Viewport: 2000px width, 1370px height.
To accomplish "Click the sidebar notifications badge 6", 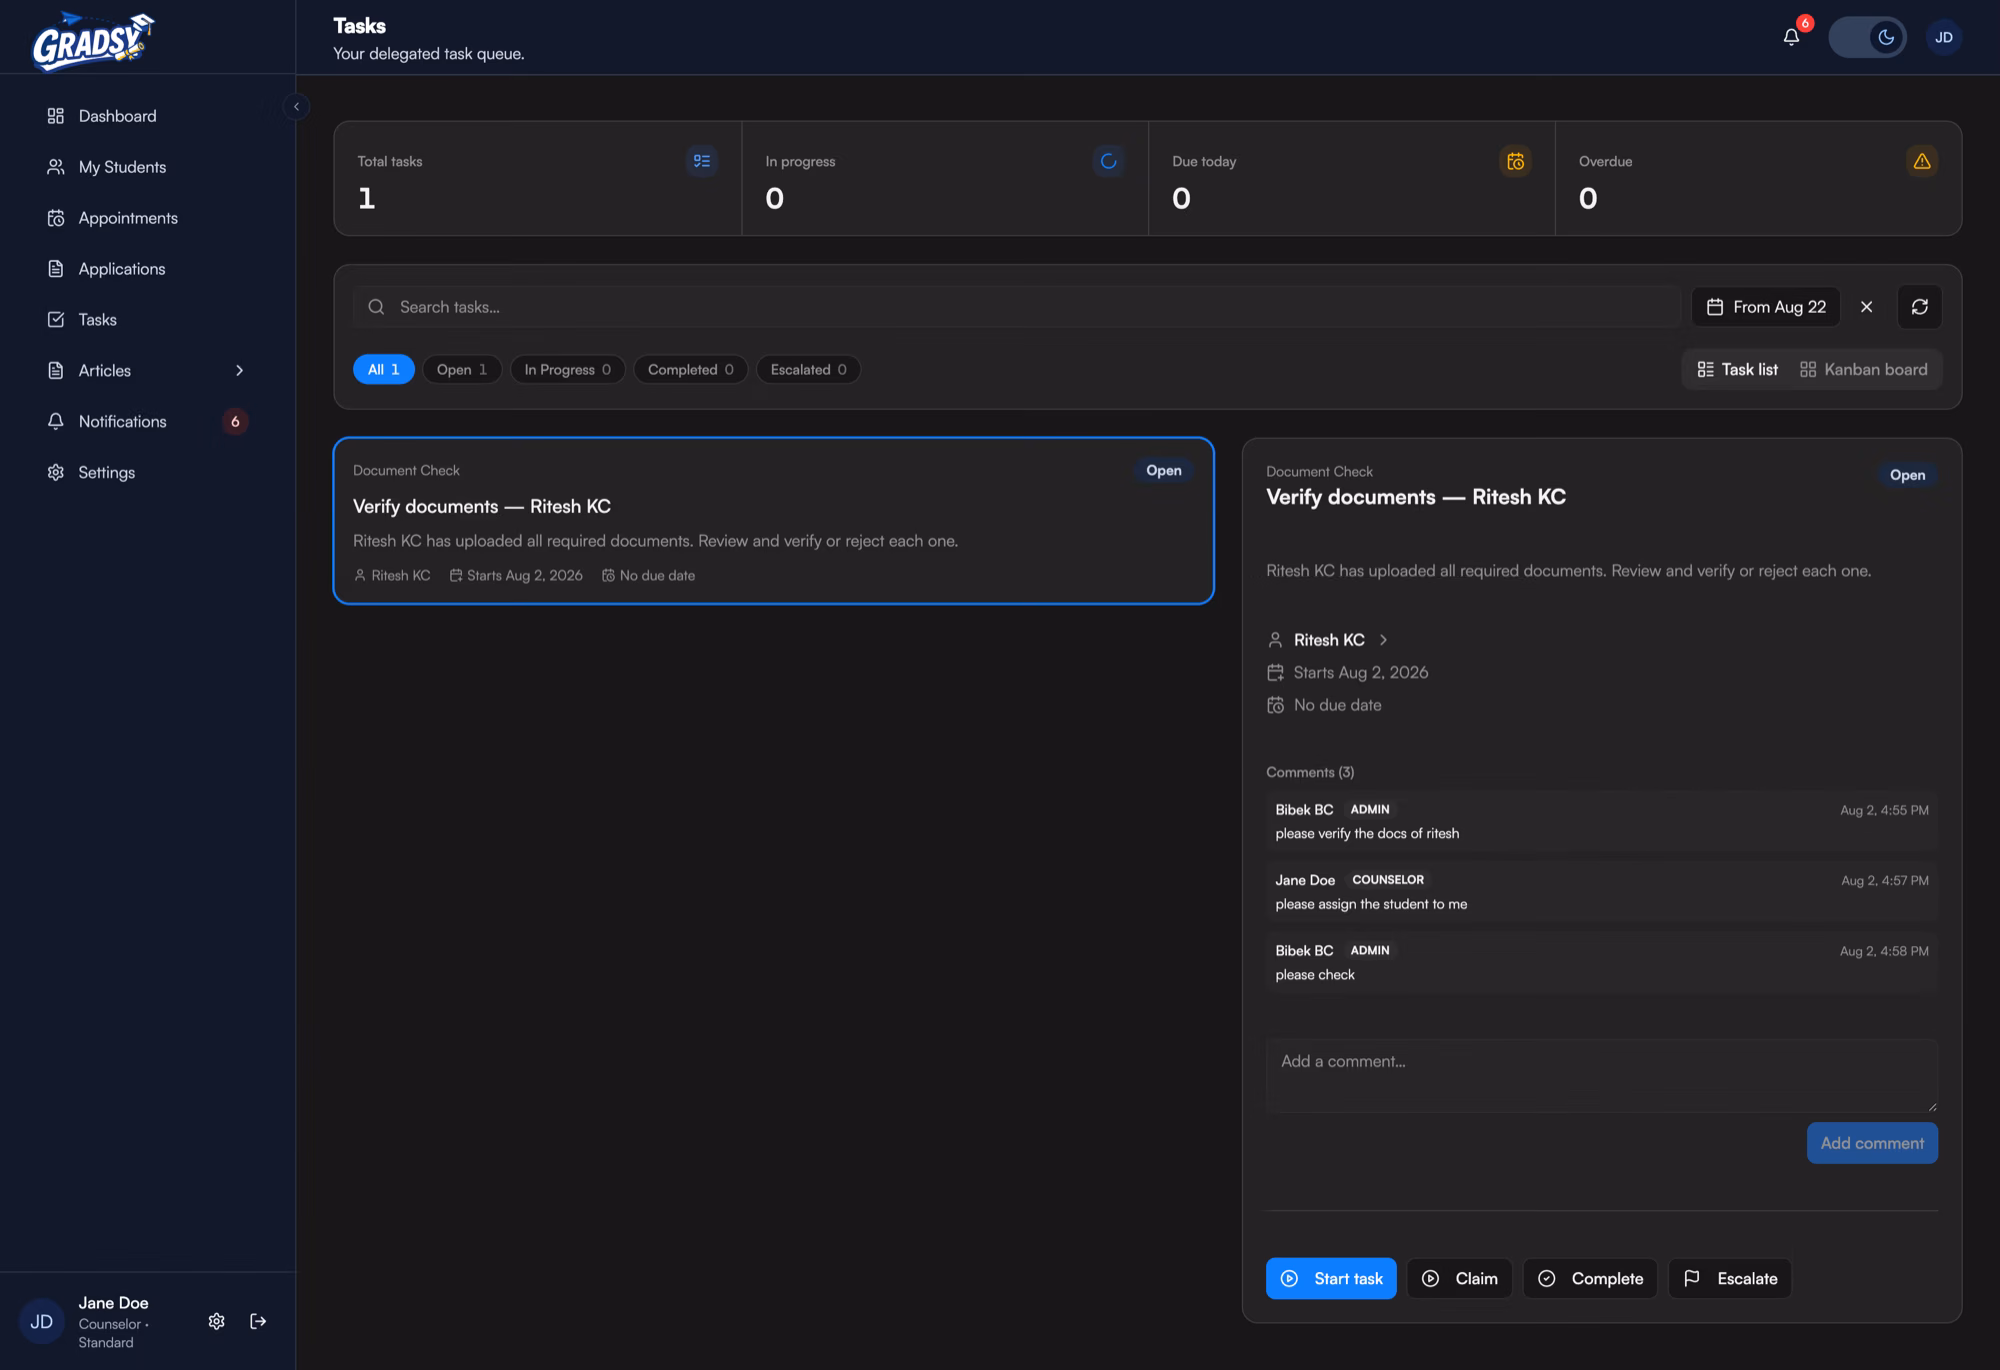I will pos(235,422).
